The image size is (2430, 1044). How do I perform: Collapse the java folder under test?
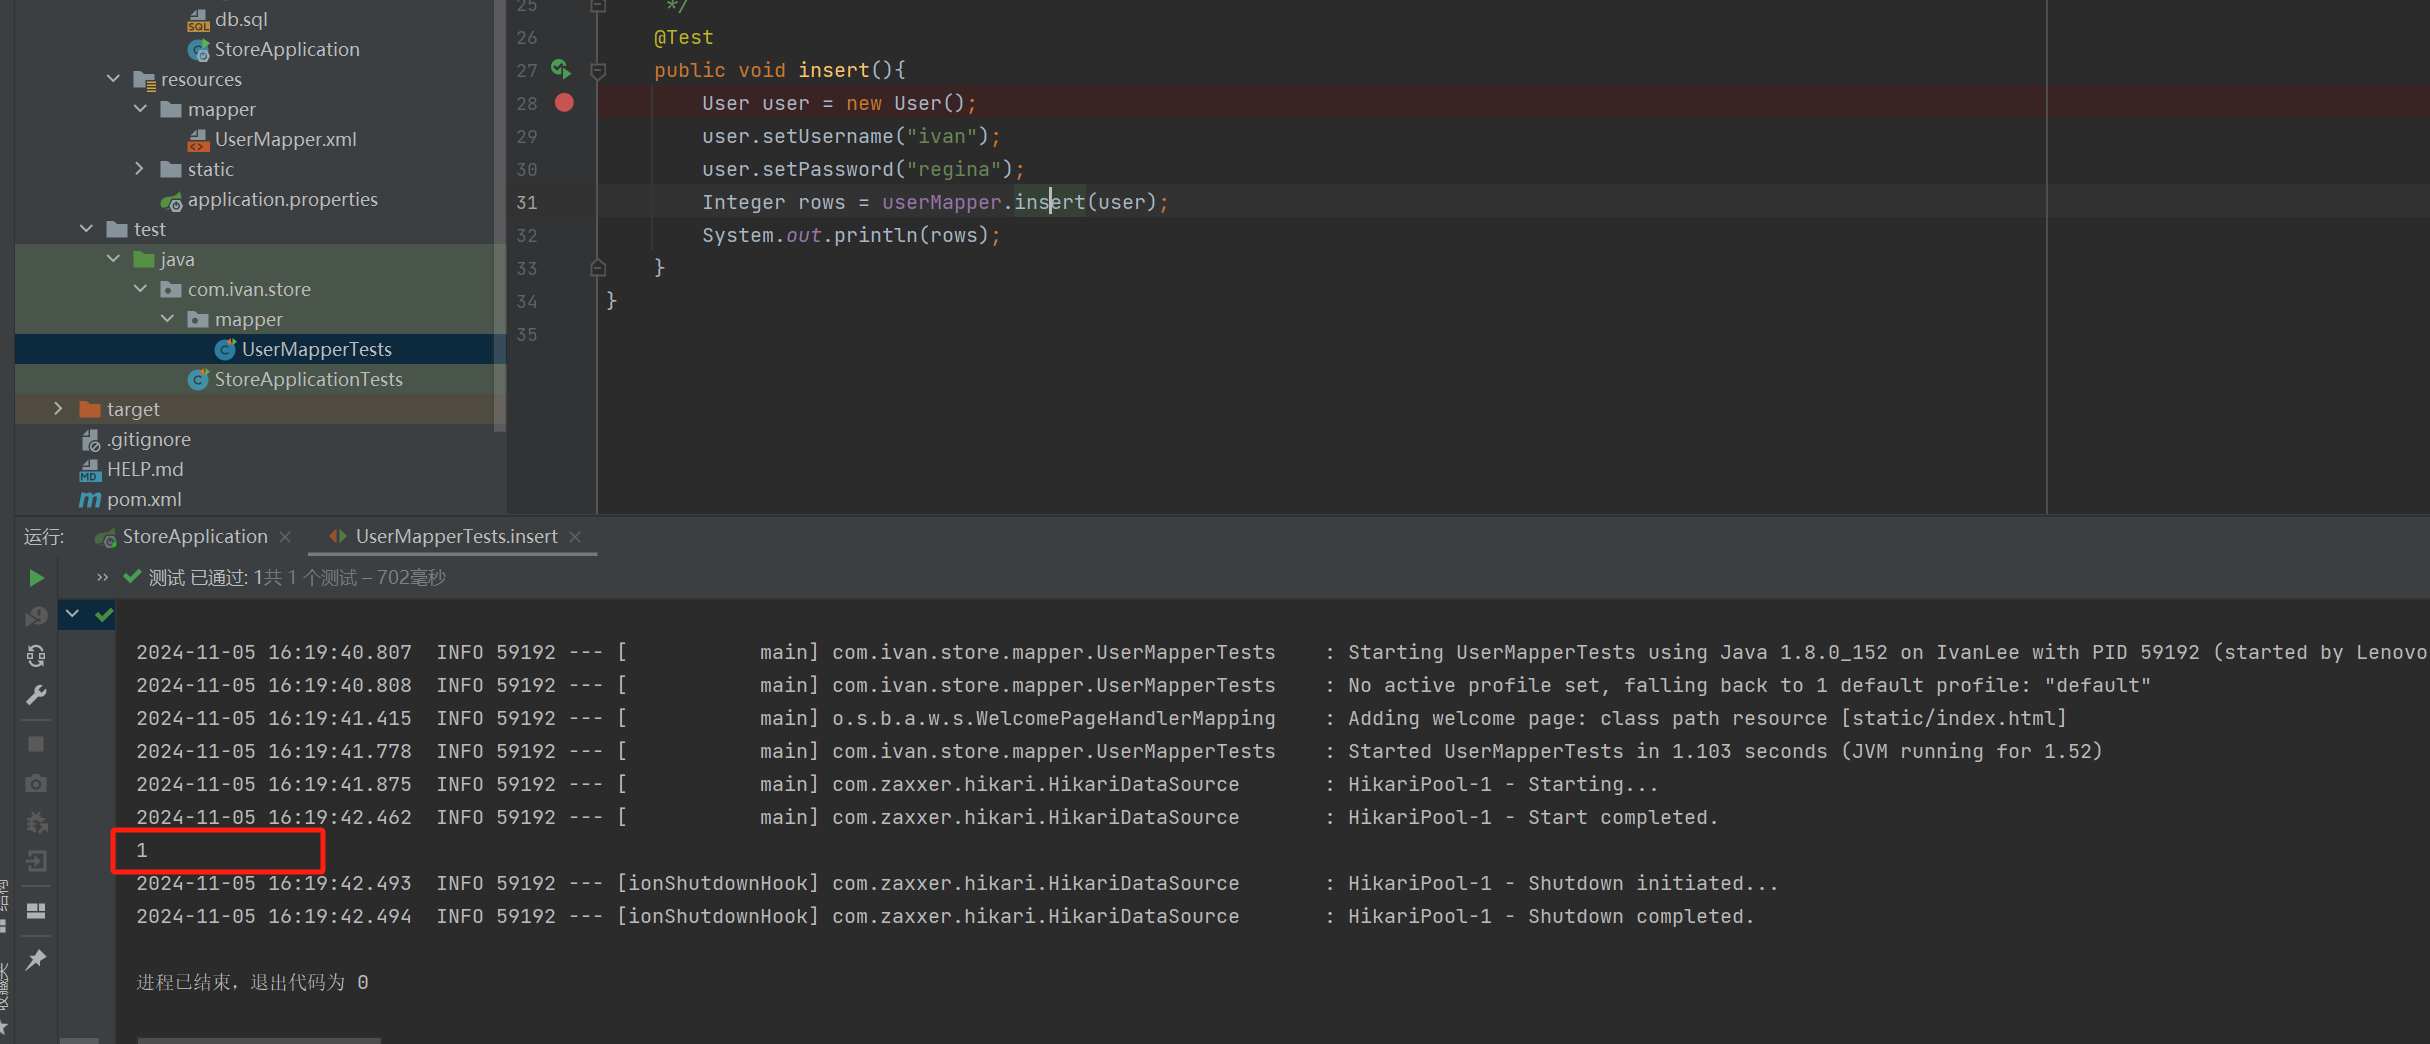point(113,259)
